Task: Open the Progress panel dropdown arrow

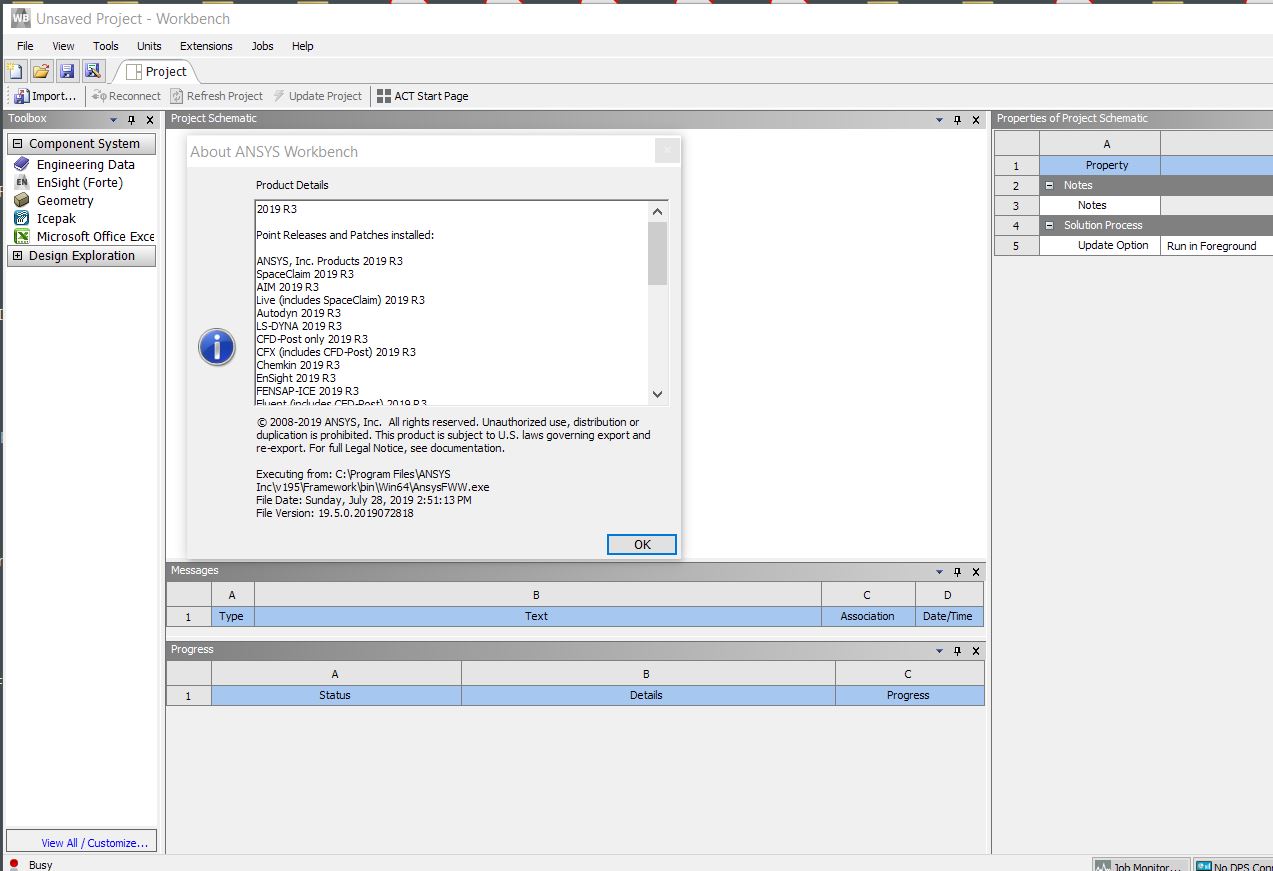Action: 939,651
